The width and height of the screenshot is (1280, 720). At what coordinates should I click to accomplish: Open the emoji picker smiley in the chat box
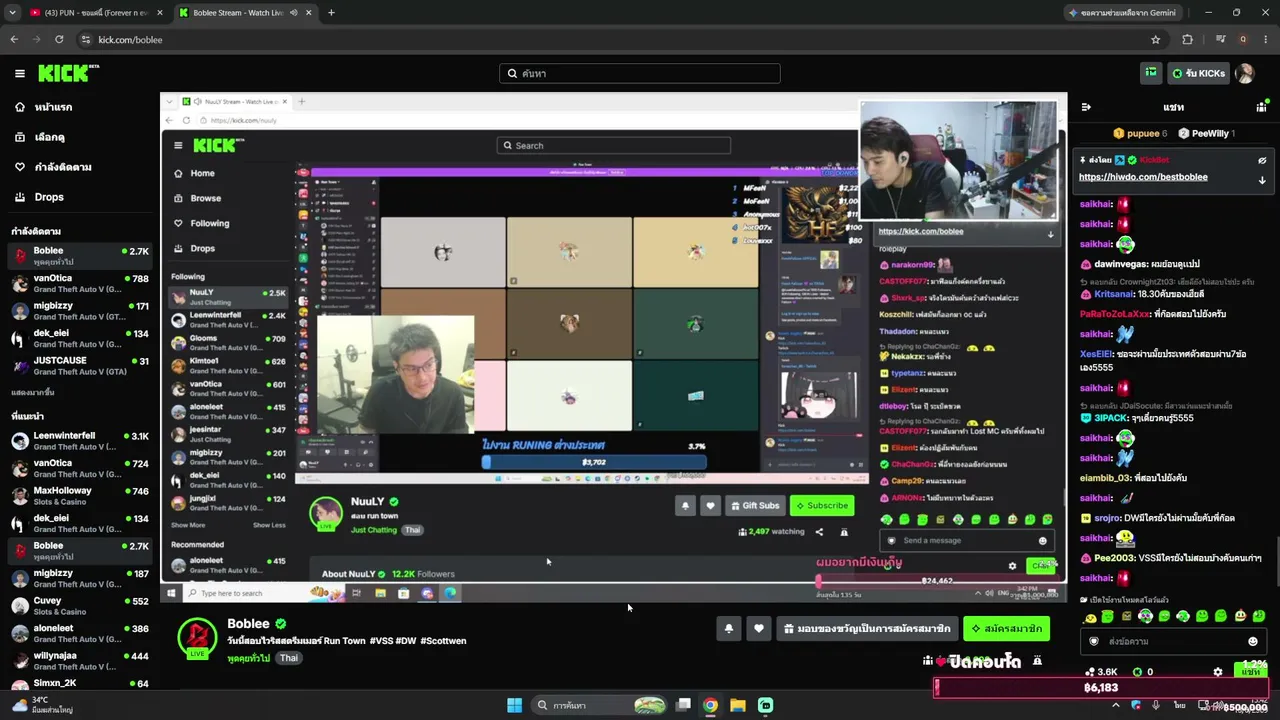click(1253, 641)
